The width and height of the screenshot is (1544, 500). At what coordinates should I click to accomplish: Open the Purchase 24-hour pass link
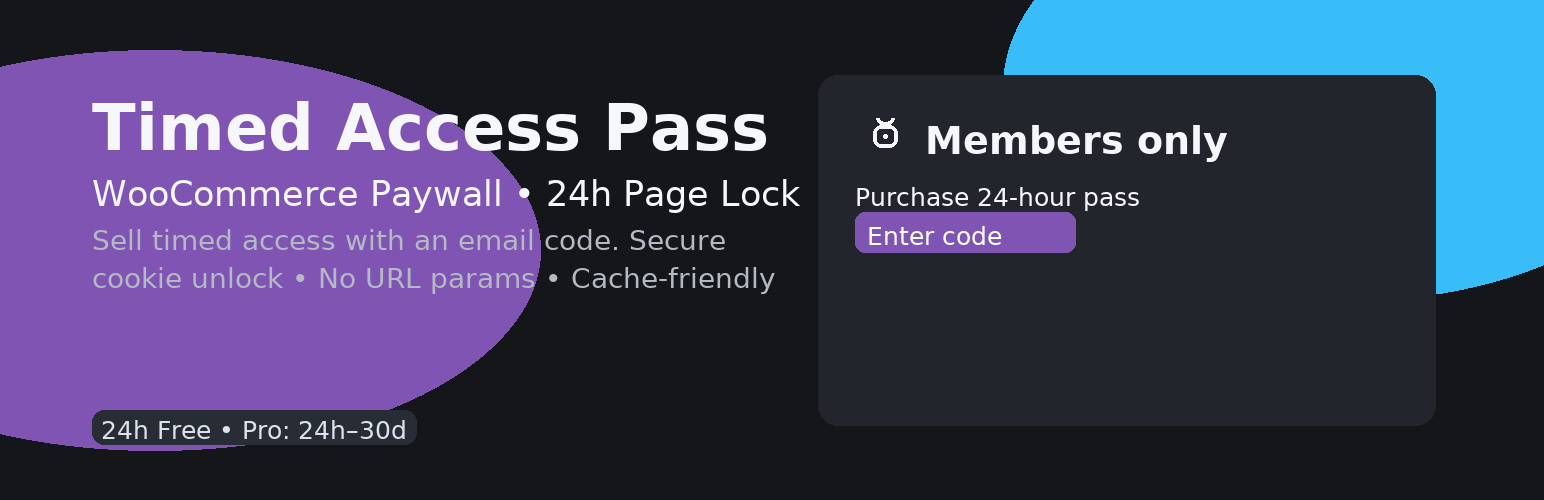tap(997, 198)
